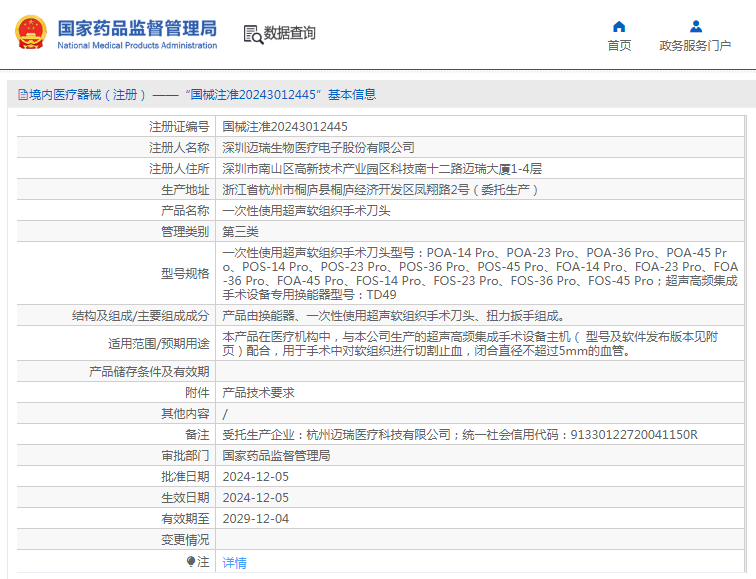This screenshot has width=756, height=579.
Task: Go to 首页 text link
Action: 619,46
